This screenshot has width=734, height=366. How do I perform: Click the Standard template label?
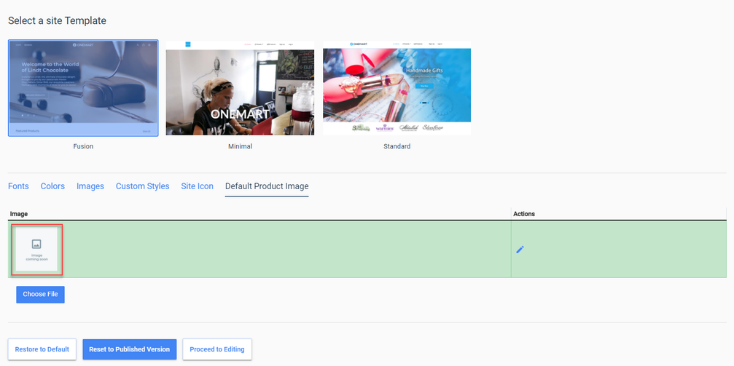tap(397, 146)
